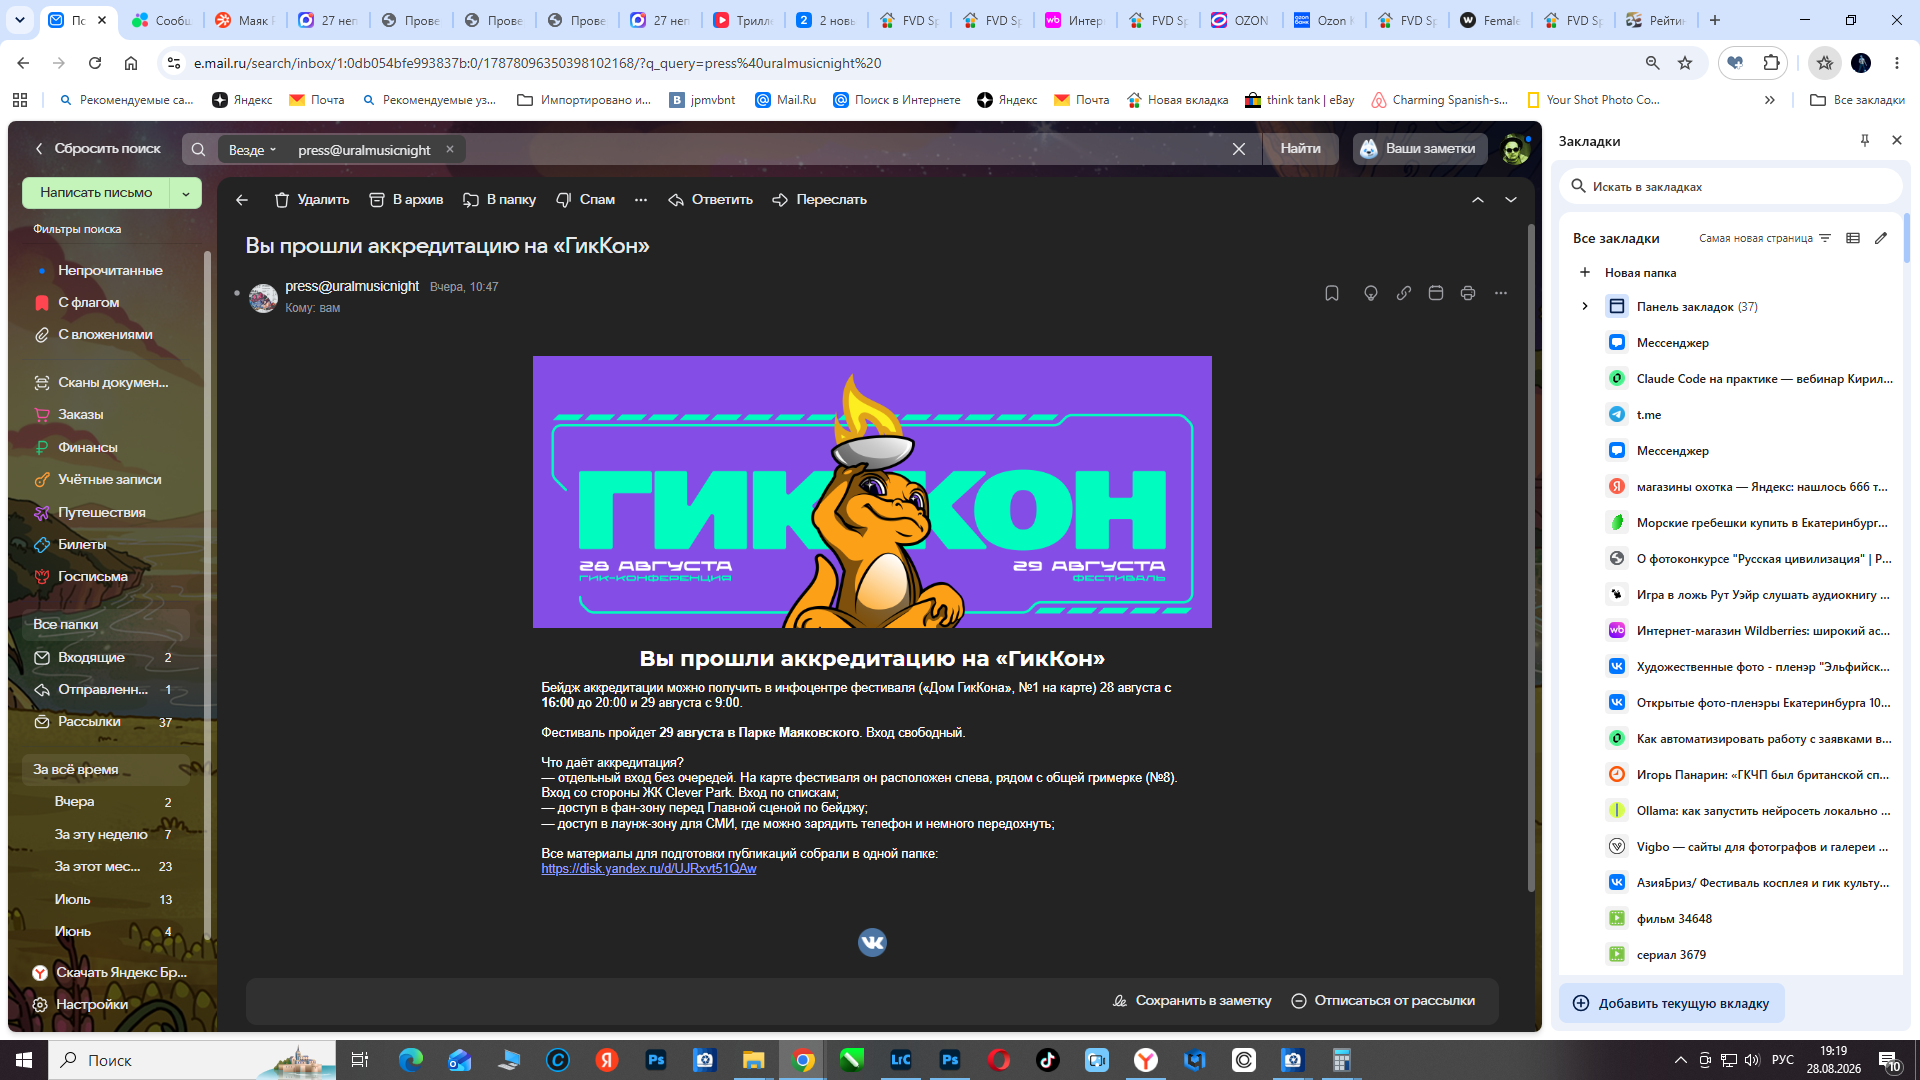Screen dimensions: 1920x1080
Task: Click the lightbulb icon in email header
Action: [1371, 293]
